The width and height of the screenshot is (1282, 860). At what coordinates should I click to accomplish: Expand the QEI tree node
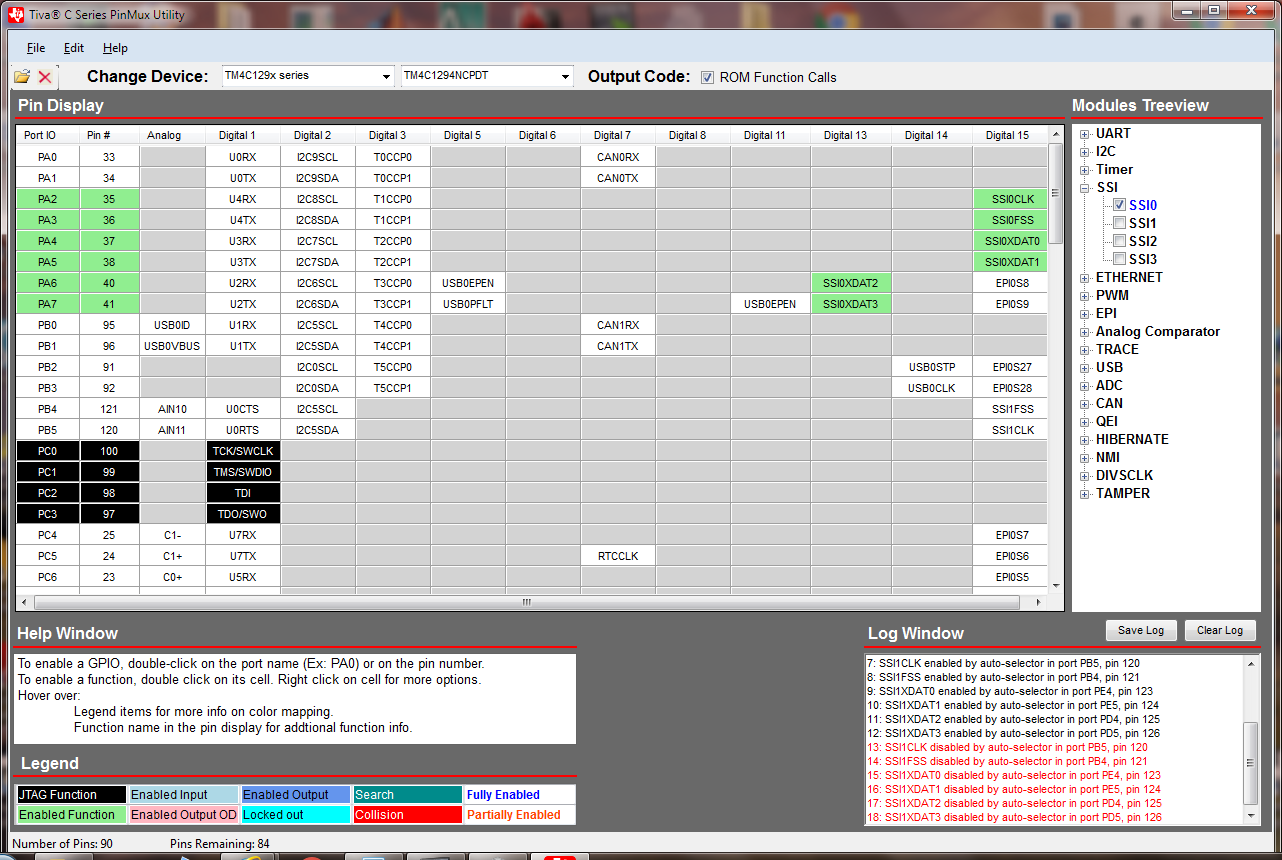pyautogui.click(x=1085, y=421)
